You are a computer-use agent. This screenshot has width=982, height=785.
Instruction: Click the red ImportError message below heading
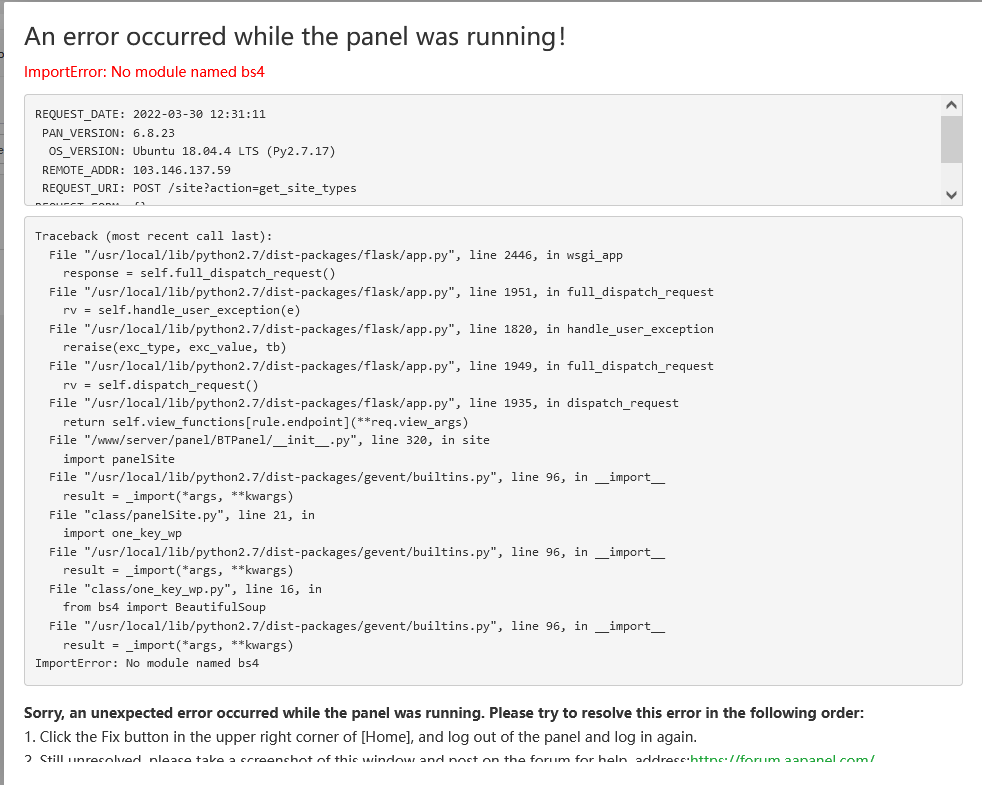(144, 72)
